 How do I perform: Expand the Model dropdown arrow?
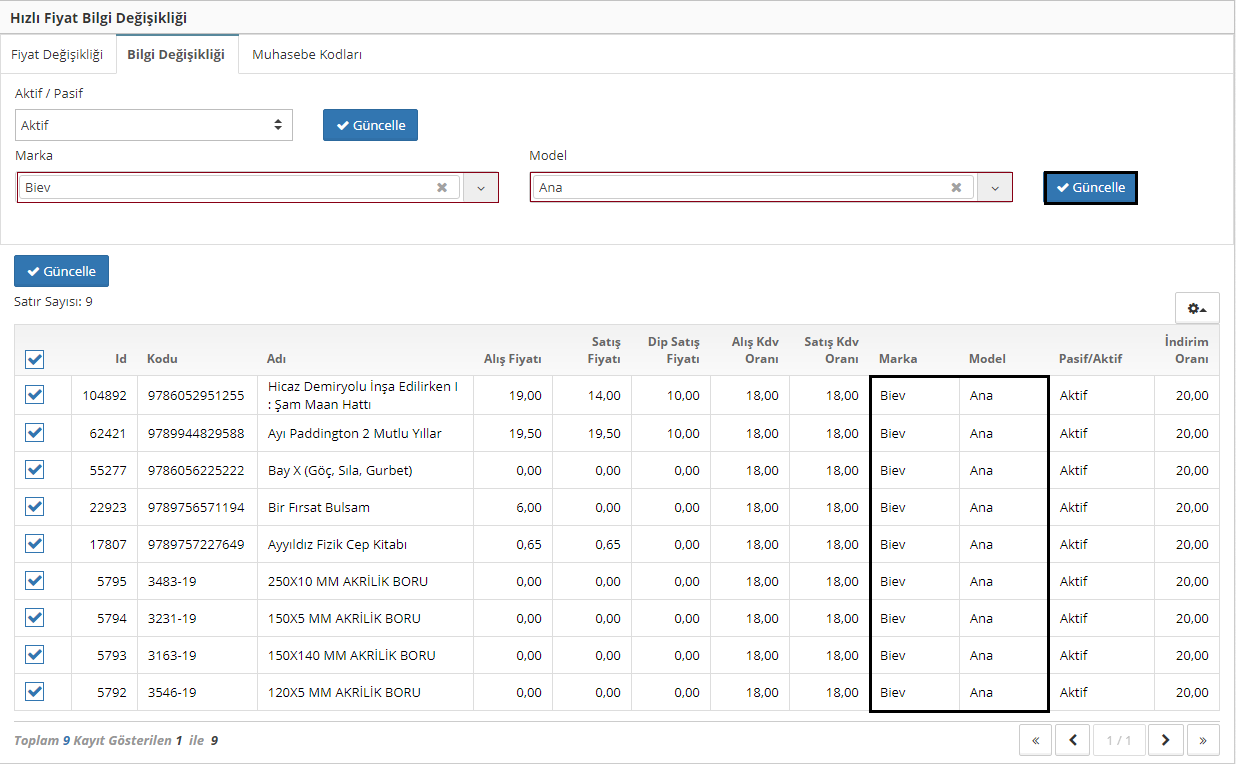pos(994,187)
